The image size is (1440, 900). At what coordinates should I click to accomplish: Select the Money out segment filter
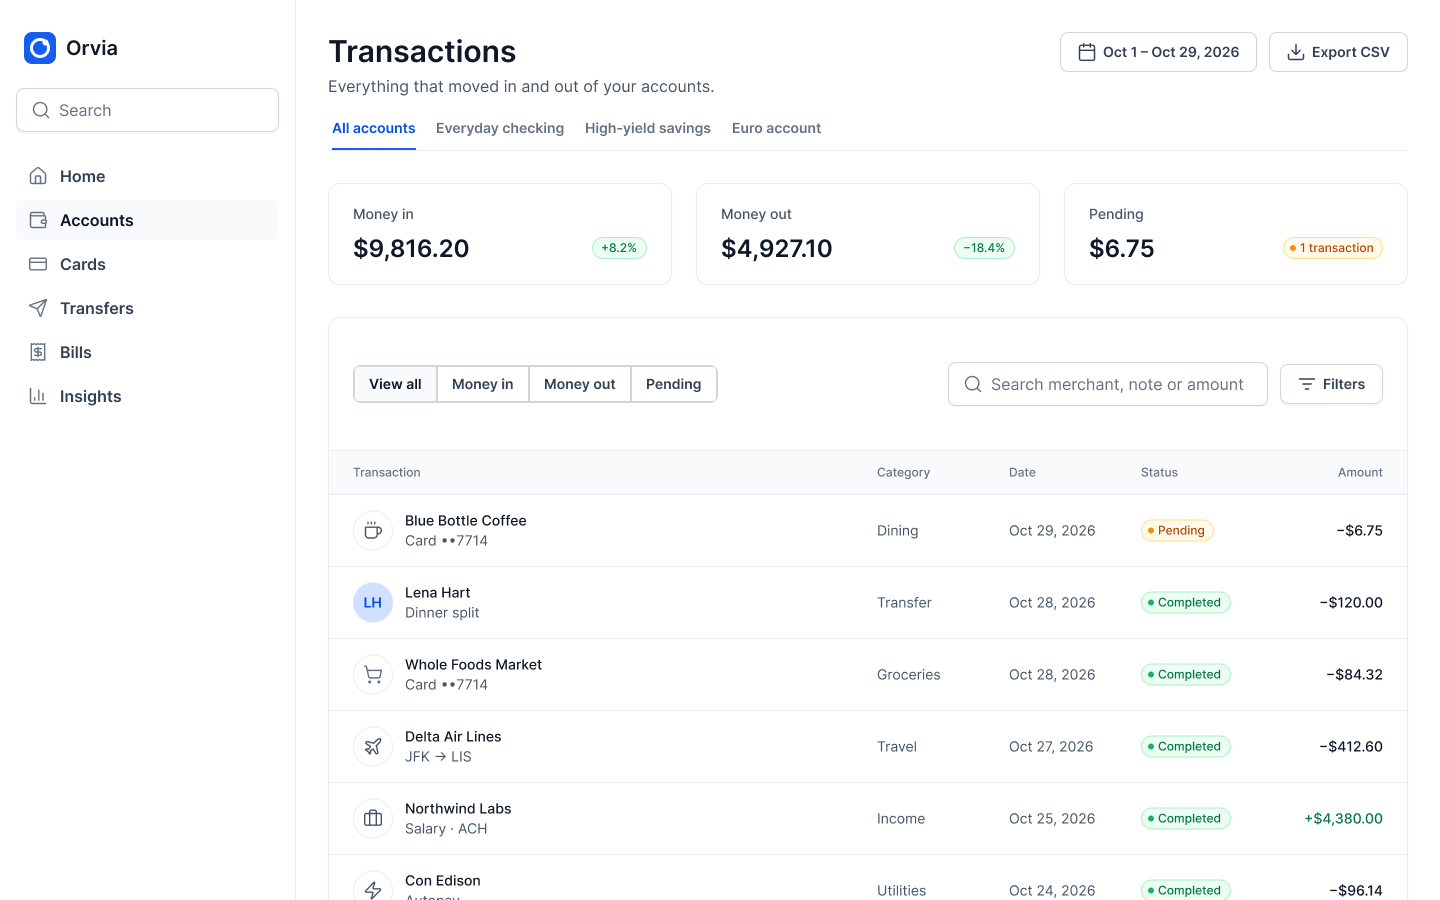580,384
